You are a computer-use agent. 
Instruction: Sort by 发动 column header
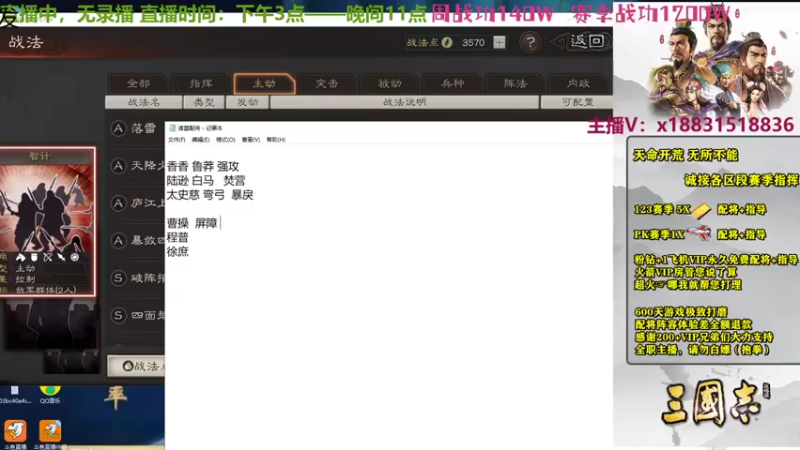click(x=247, y=102)
